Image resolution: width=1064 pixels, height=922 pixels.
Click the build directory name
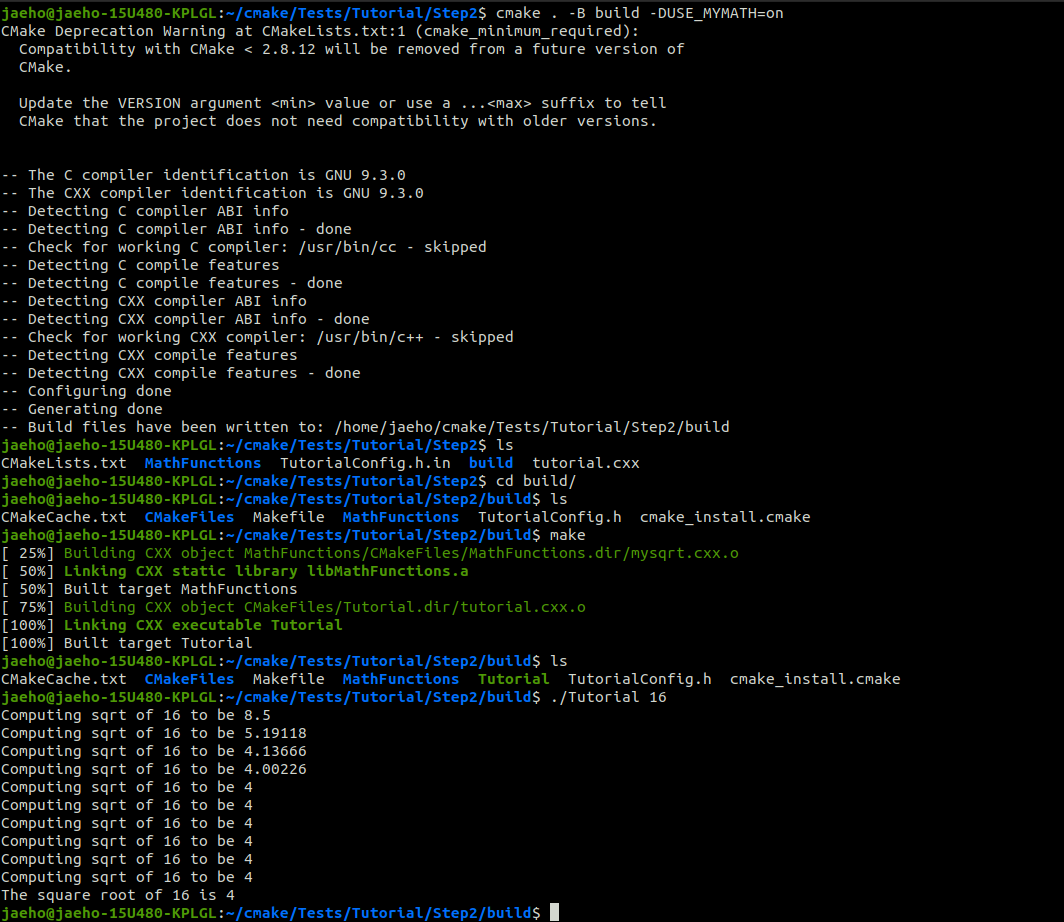tap(490, 462)
